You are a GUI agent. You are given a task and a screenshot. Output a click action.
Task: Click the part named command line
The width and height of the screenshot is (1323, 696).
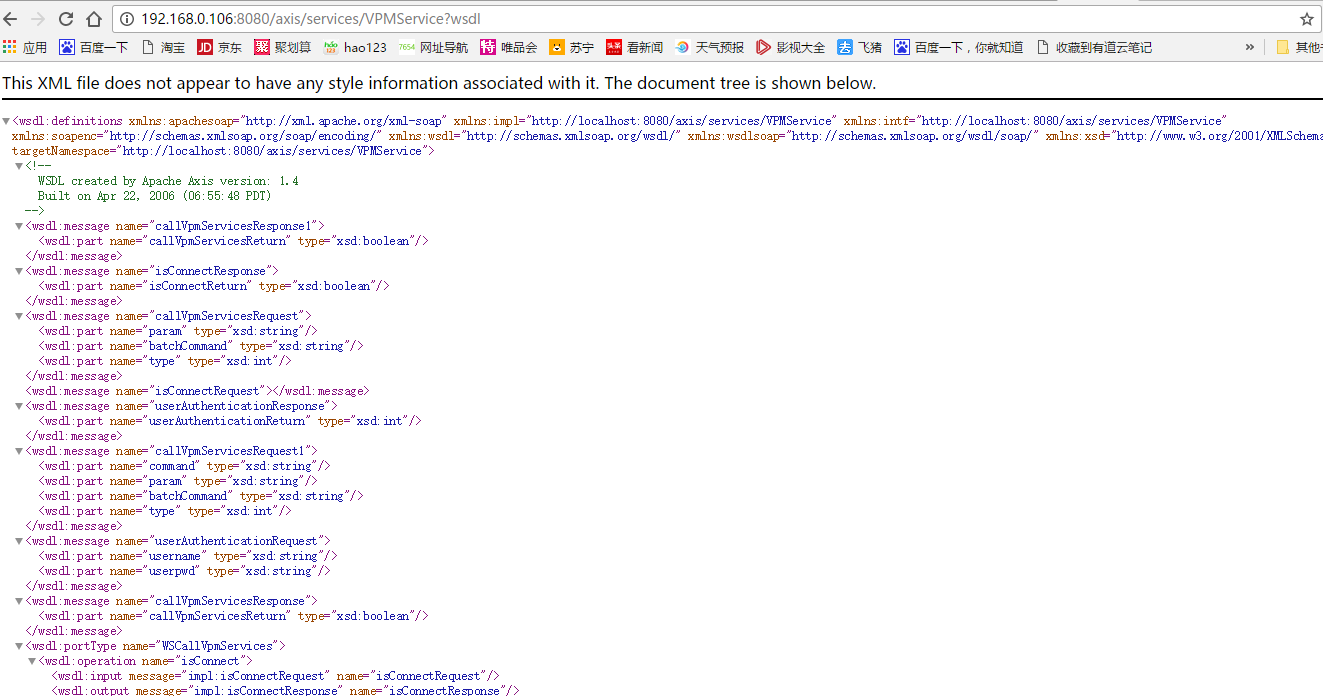[184, 466]
